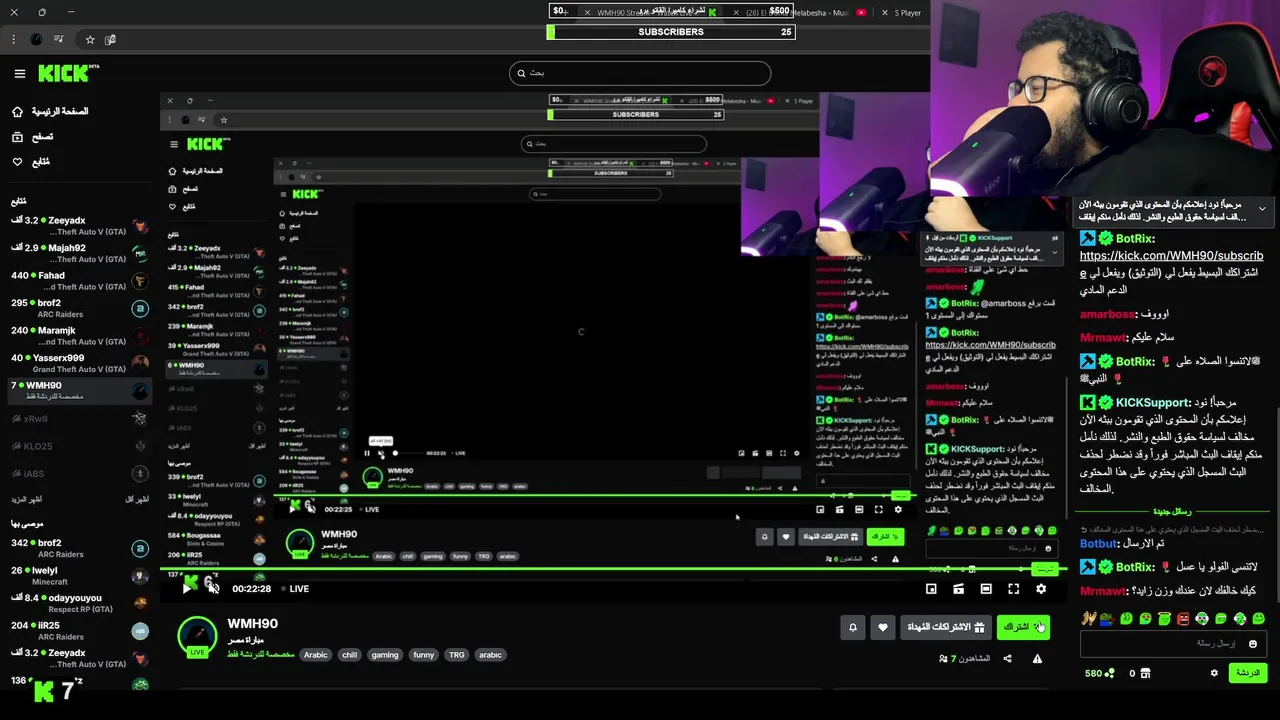The width and height of the screenshot is (1280, 720).
Task: Toggle picture-in-picture mini player
Action: [x=931, y=589]
